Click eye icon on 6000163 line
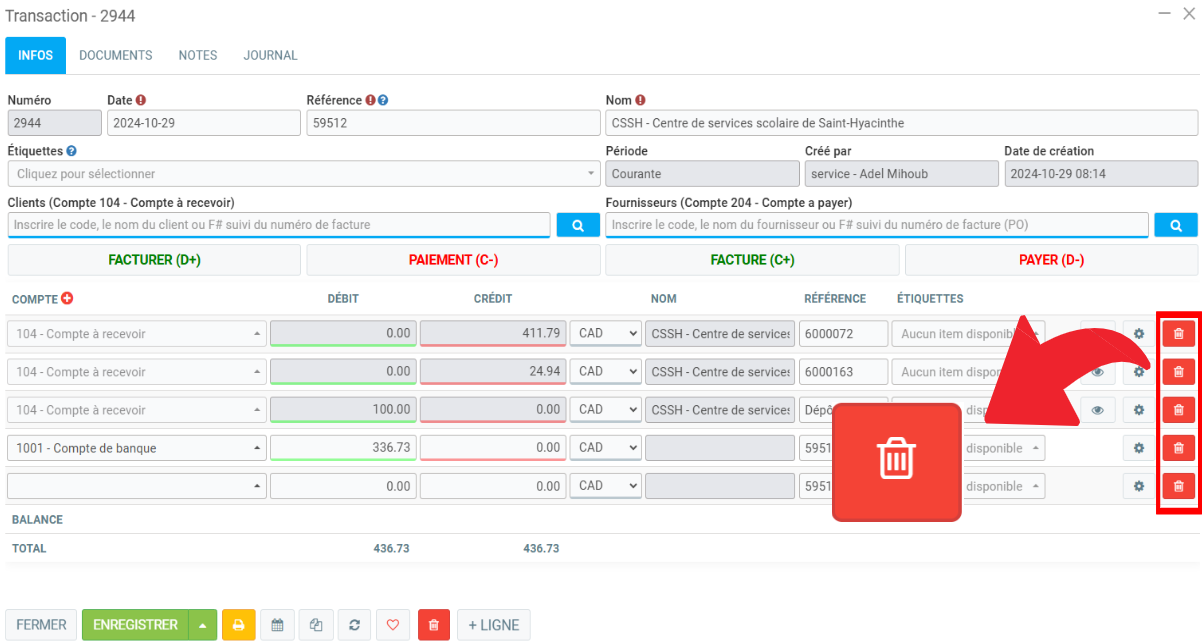This screenshot has width=1204, height=642. click(x=1097, y=372)
